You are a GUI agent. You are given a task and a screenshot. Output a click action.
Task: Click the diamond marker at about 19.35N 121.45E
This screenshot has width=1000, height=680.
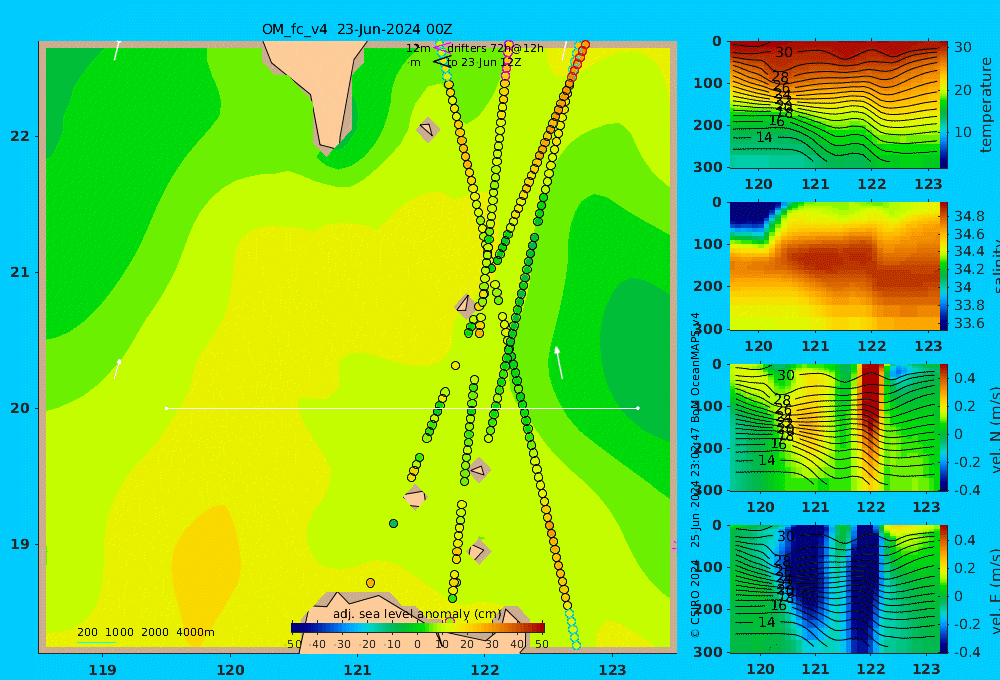pos(415,497)
